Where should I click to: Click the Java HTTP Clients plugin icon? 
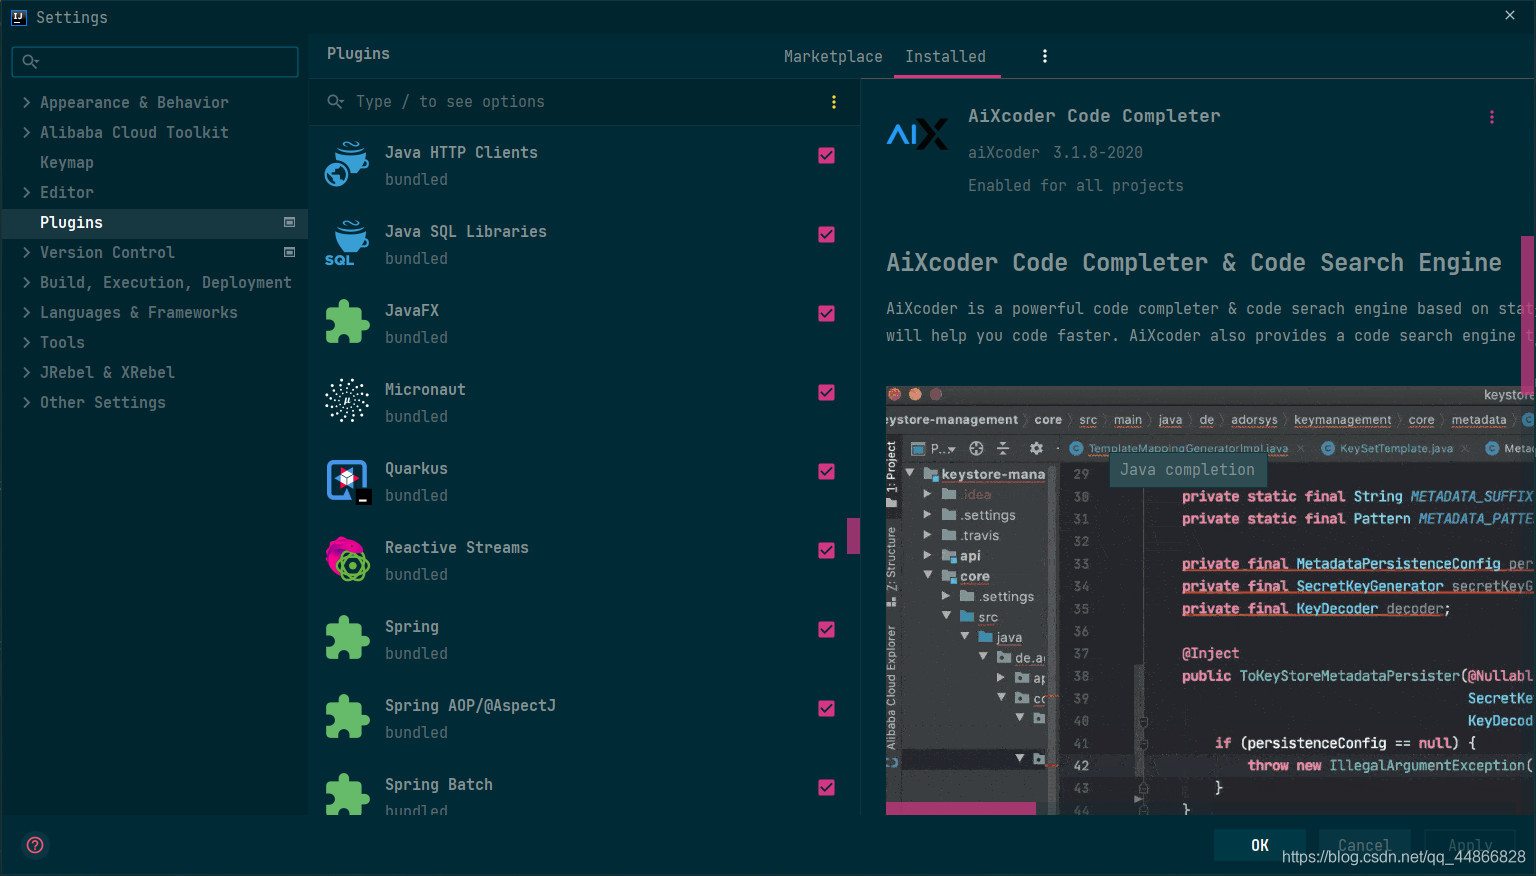point(347,164)
